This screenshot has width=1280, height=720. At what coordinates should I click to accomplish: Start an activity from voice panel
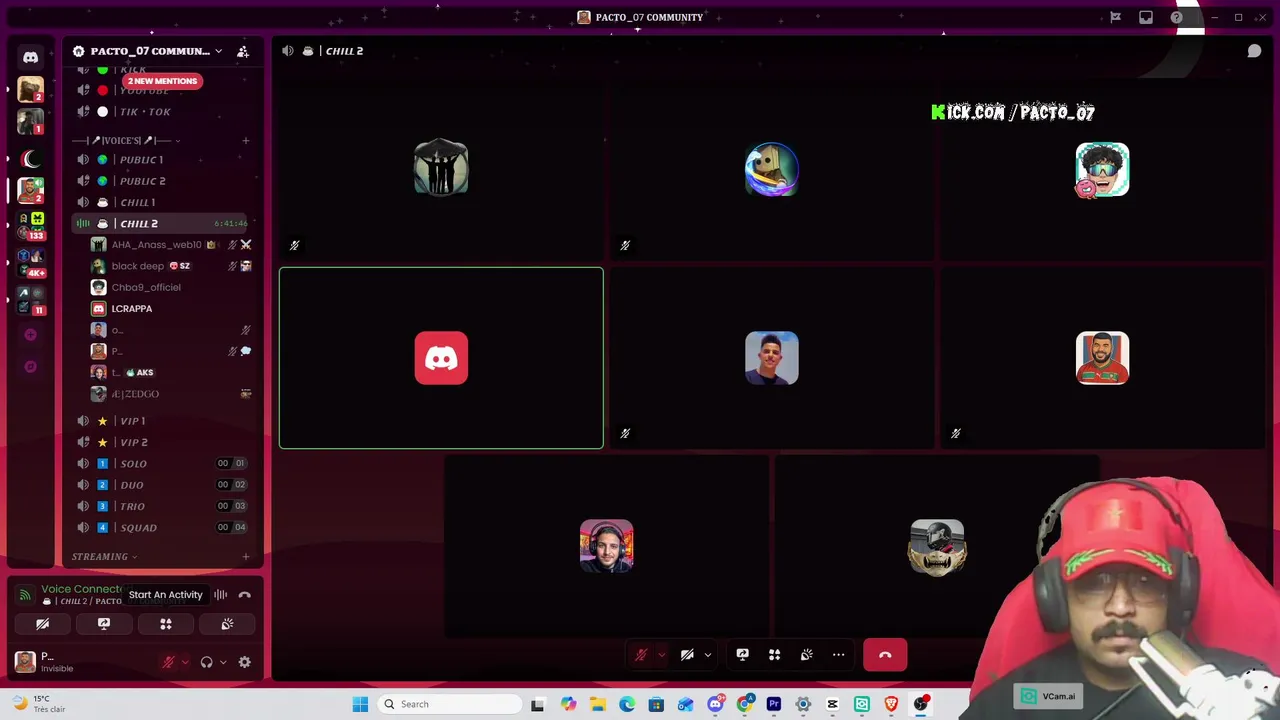(166, 624)
